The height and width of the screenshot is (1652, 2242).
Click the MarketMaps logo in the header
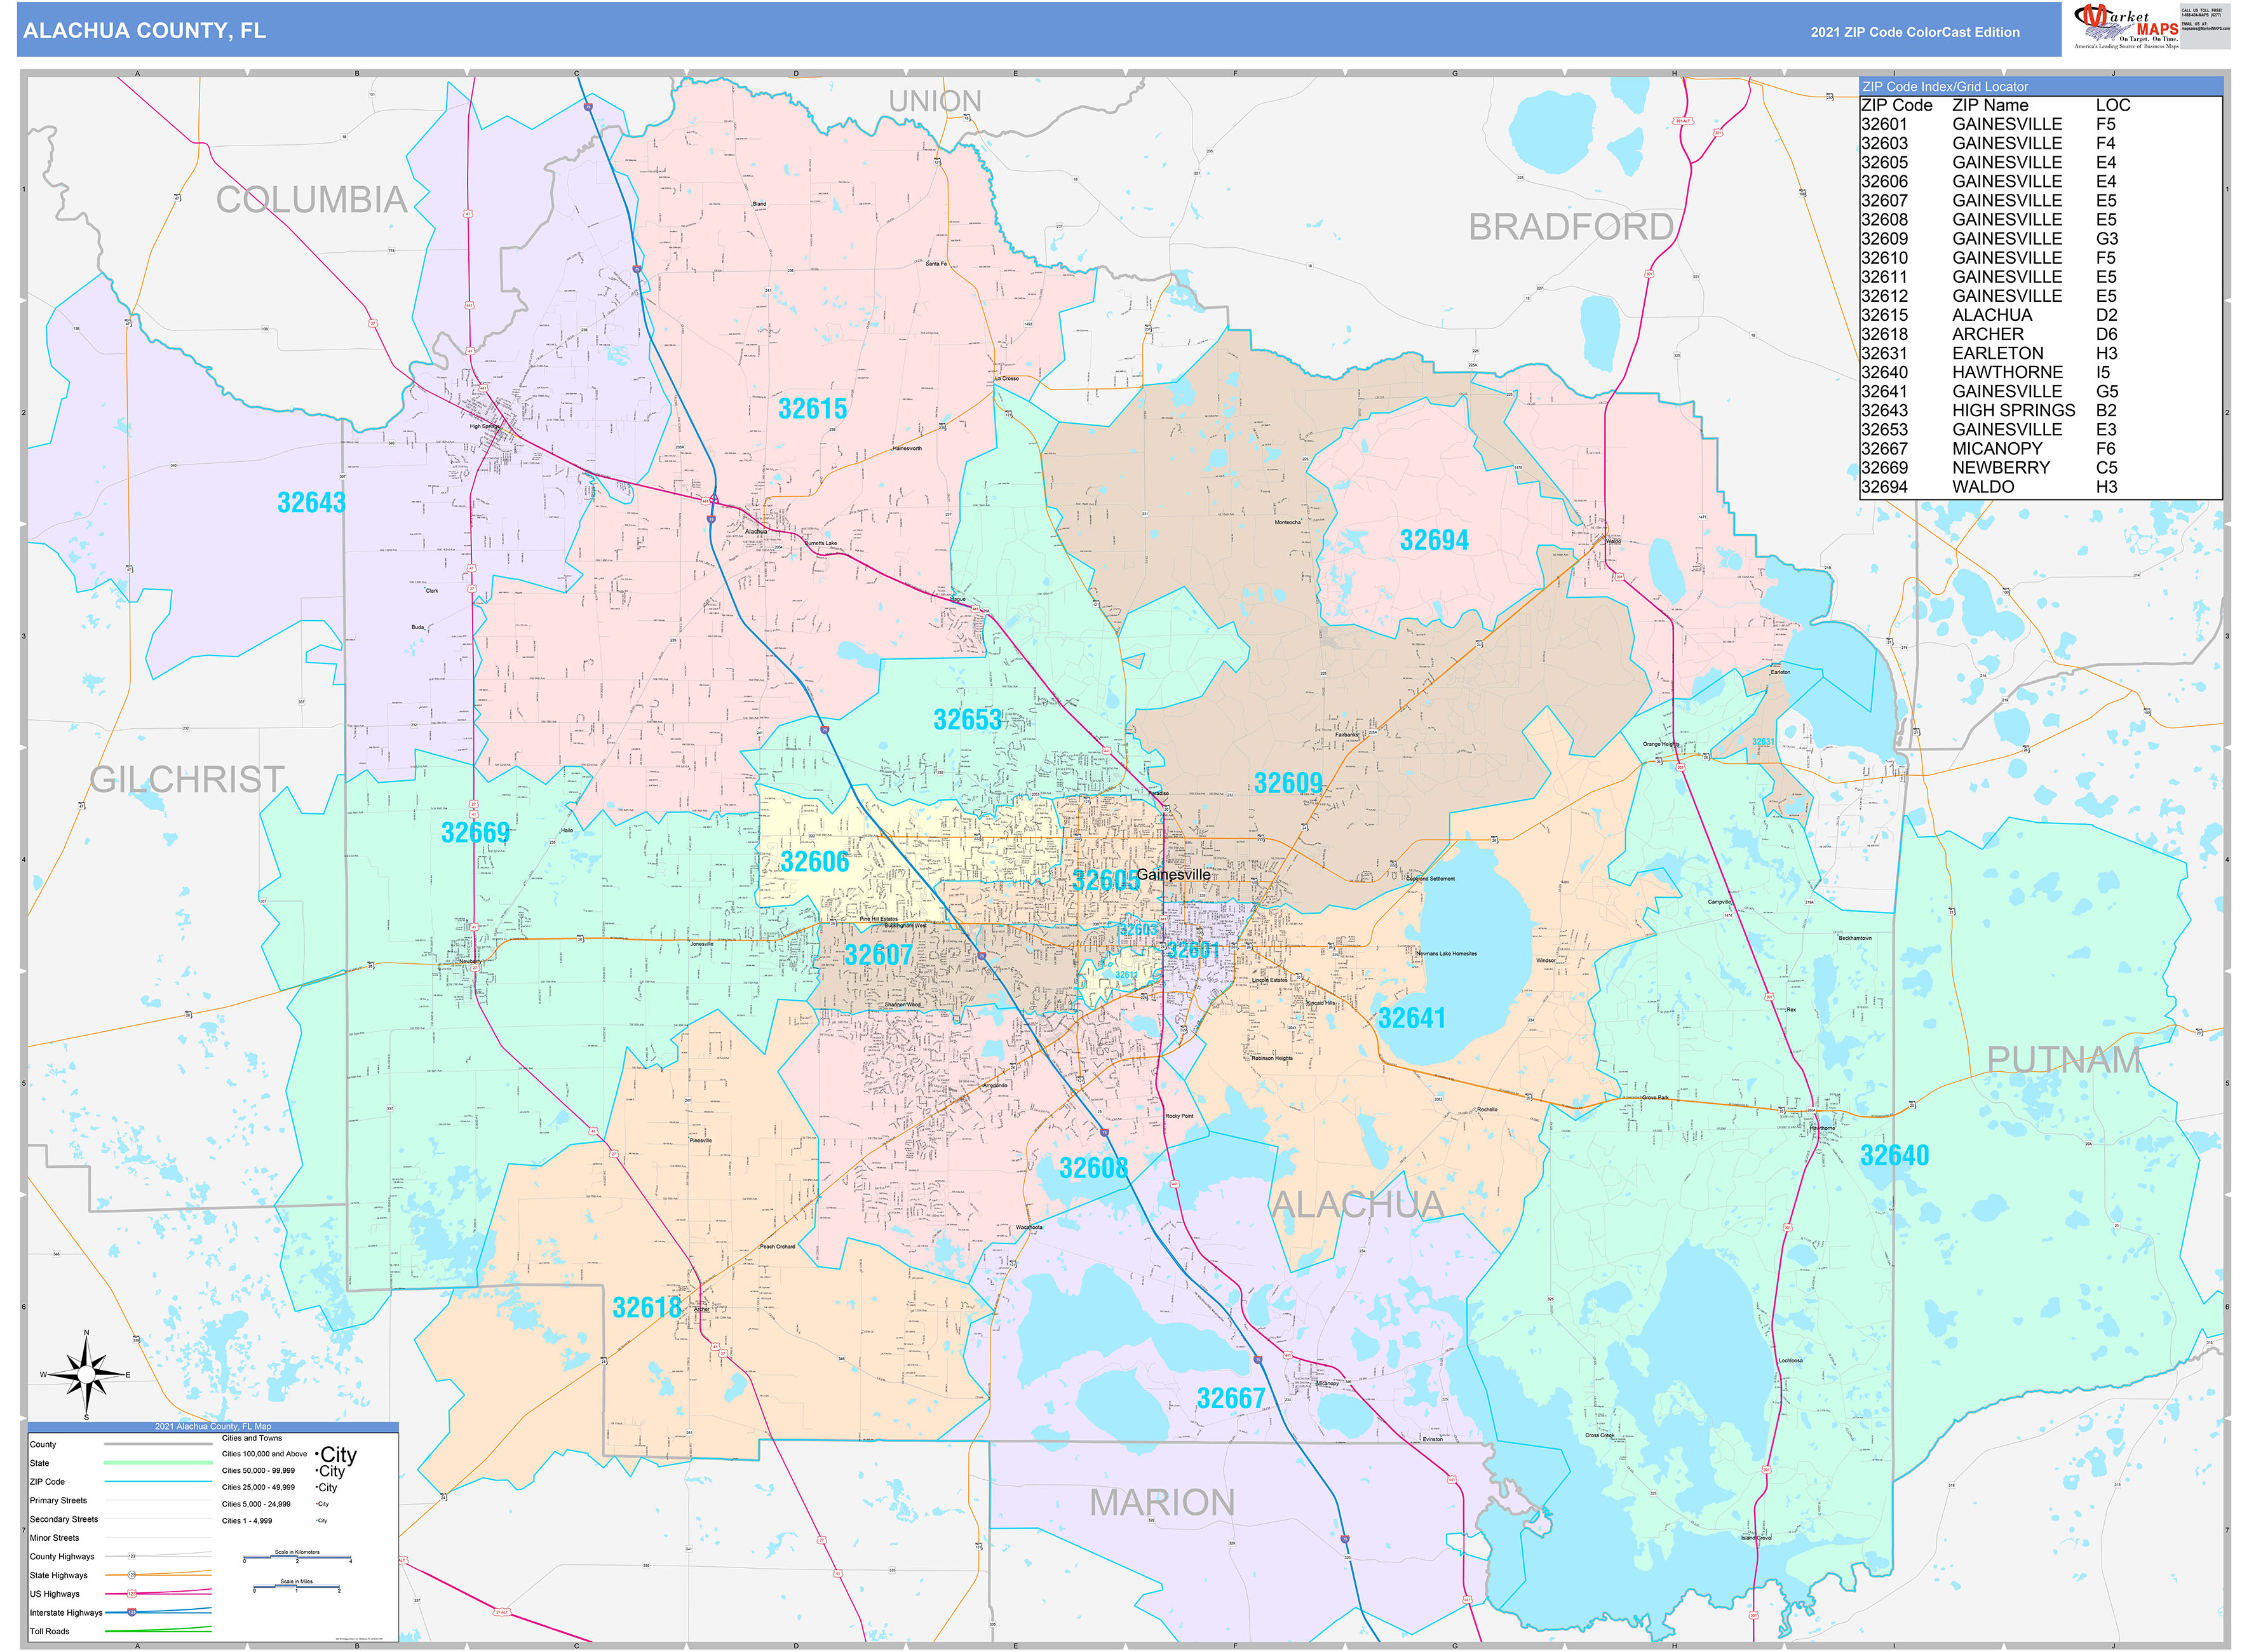(2126, 26)
